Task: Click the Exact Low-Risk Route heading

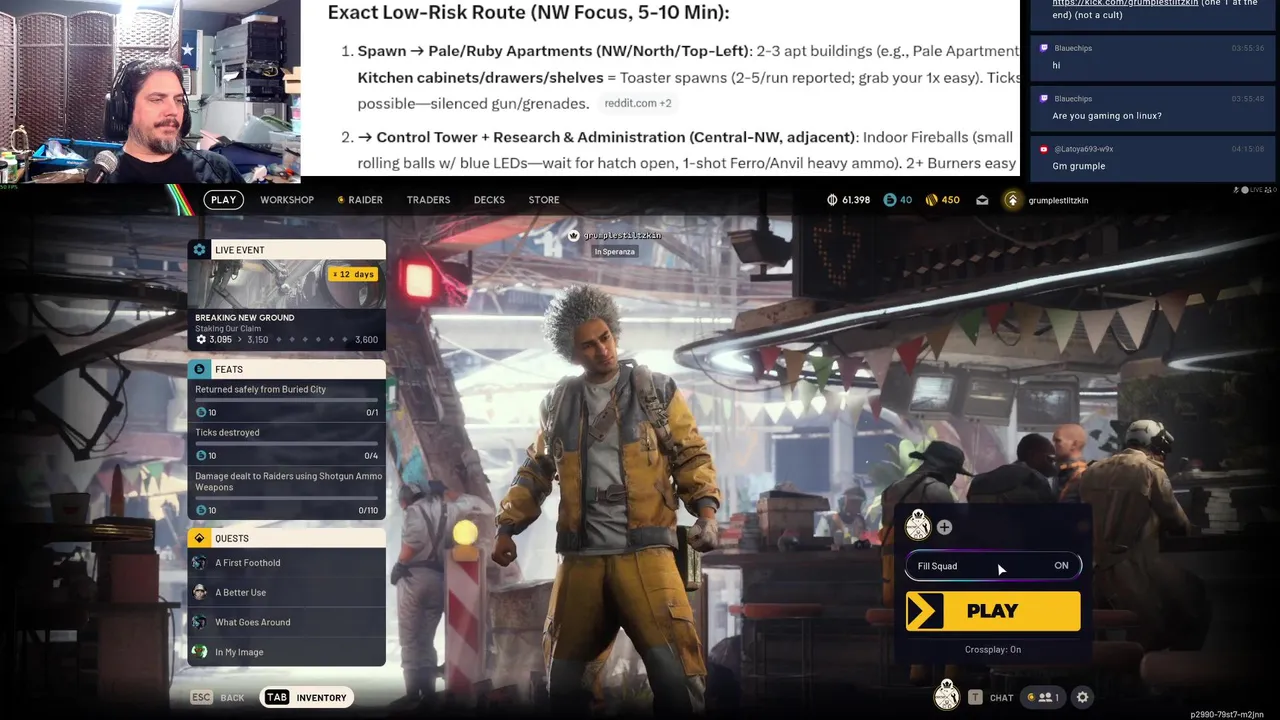Action: (x=529, y=13)
